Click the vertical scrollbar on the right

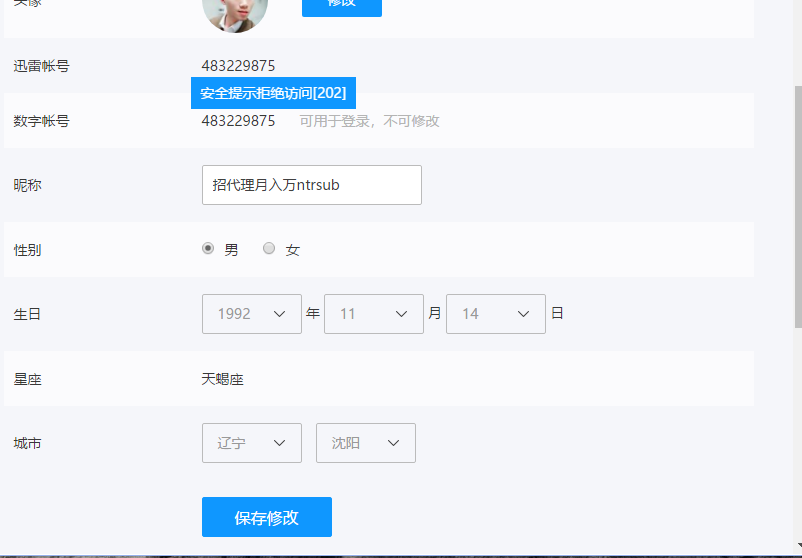coord(796,200)
